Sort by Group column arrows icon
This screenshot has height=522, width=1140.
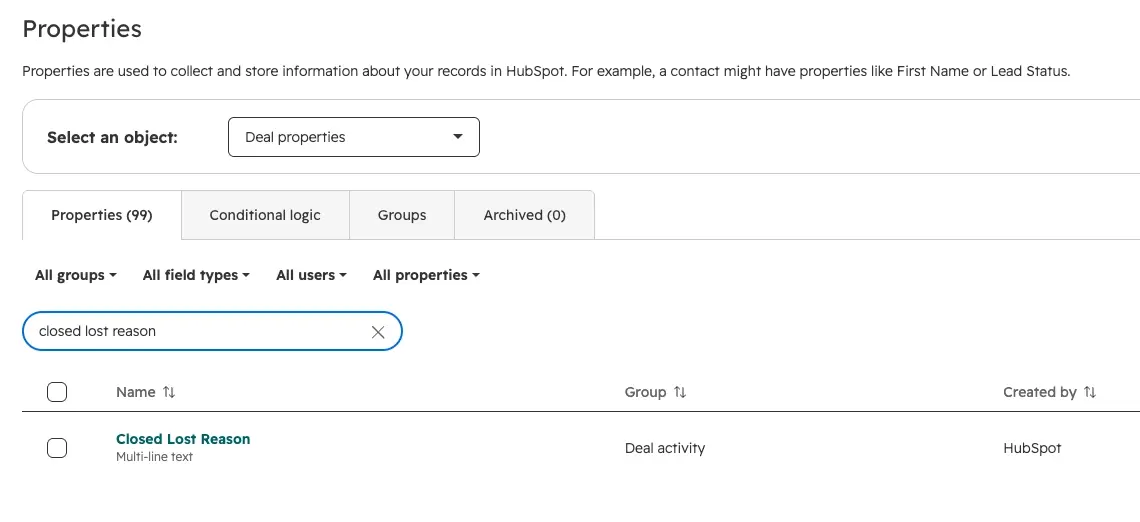point(680,393)
